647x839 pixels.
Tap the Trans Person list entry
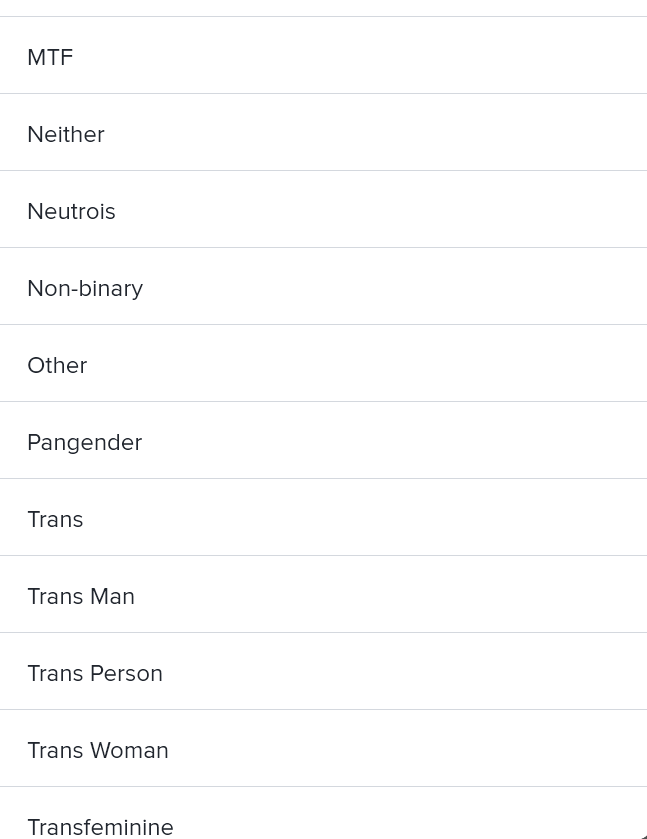pyautogui.click(x=323, y=672)
